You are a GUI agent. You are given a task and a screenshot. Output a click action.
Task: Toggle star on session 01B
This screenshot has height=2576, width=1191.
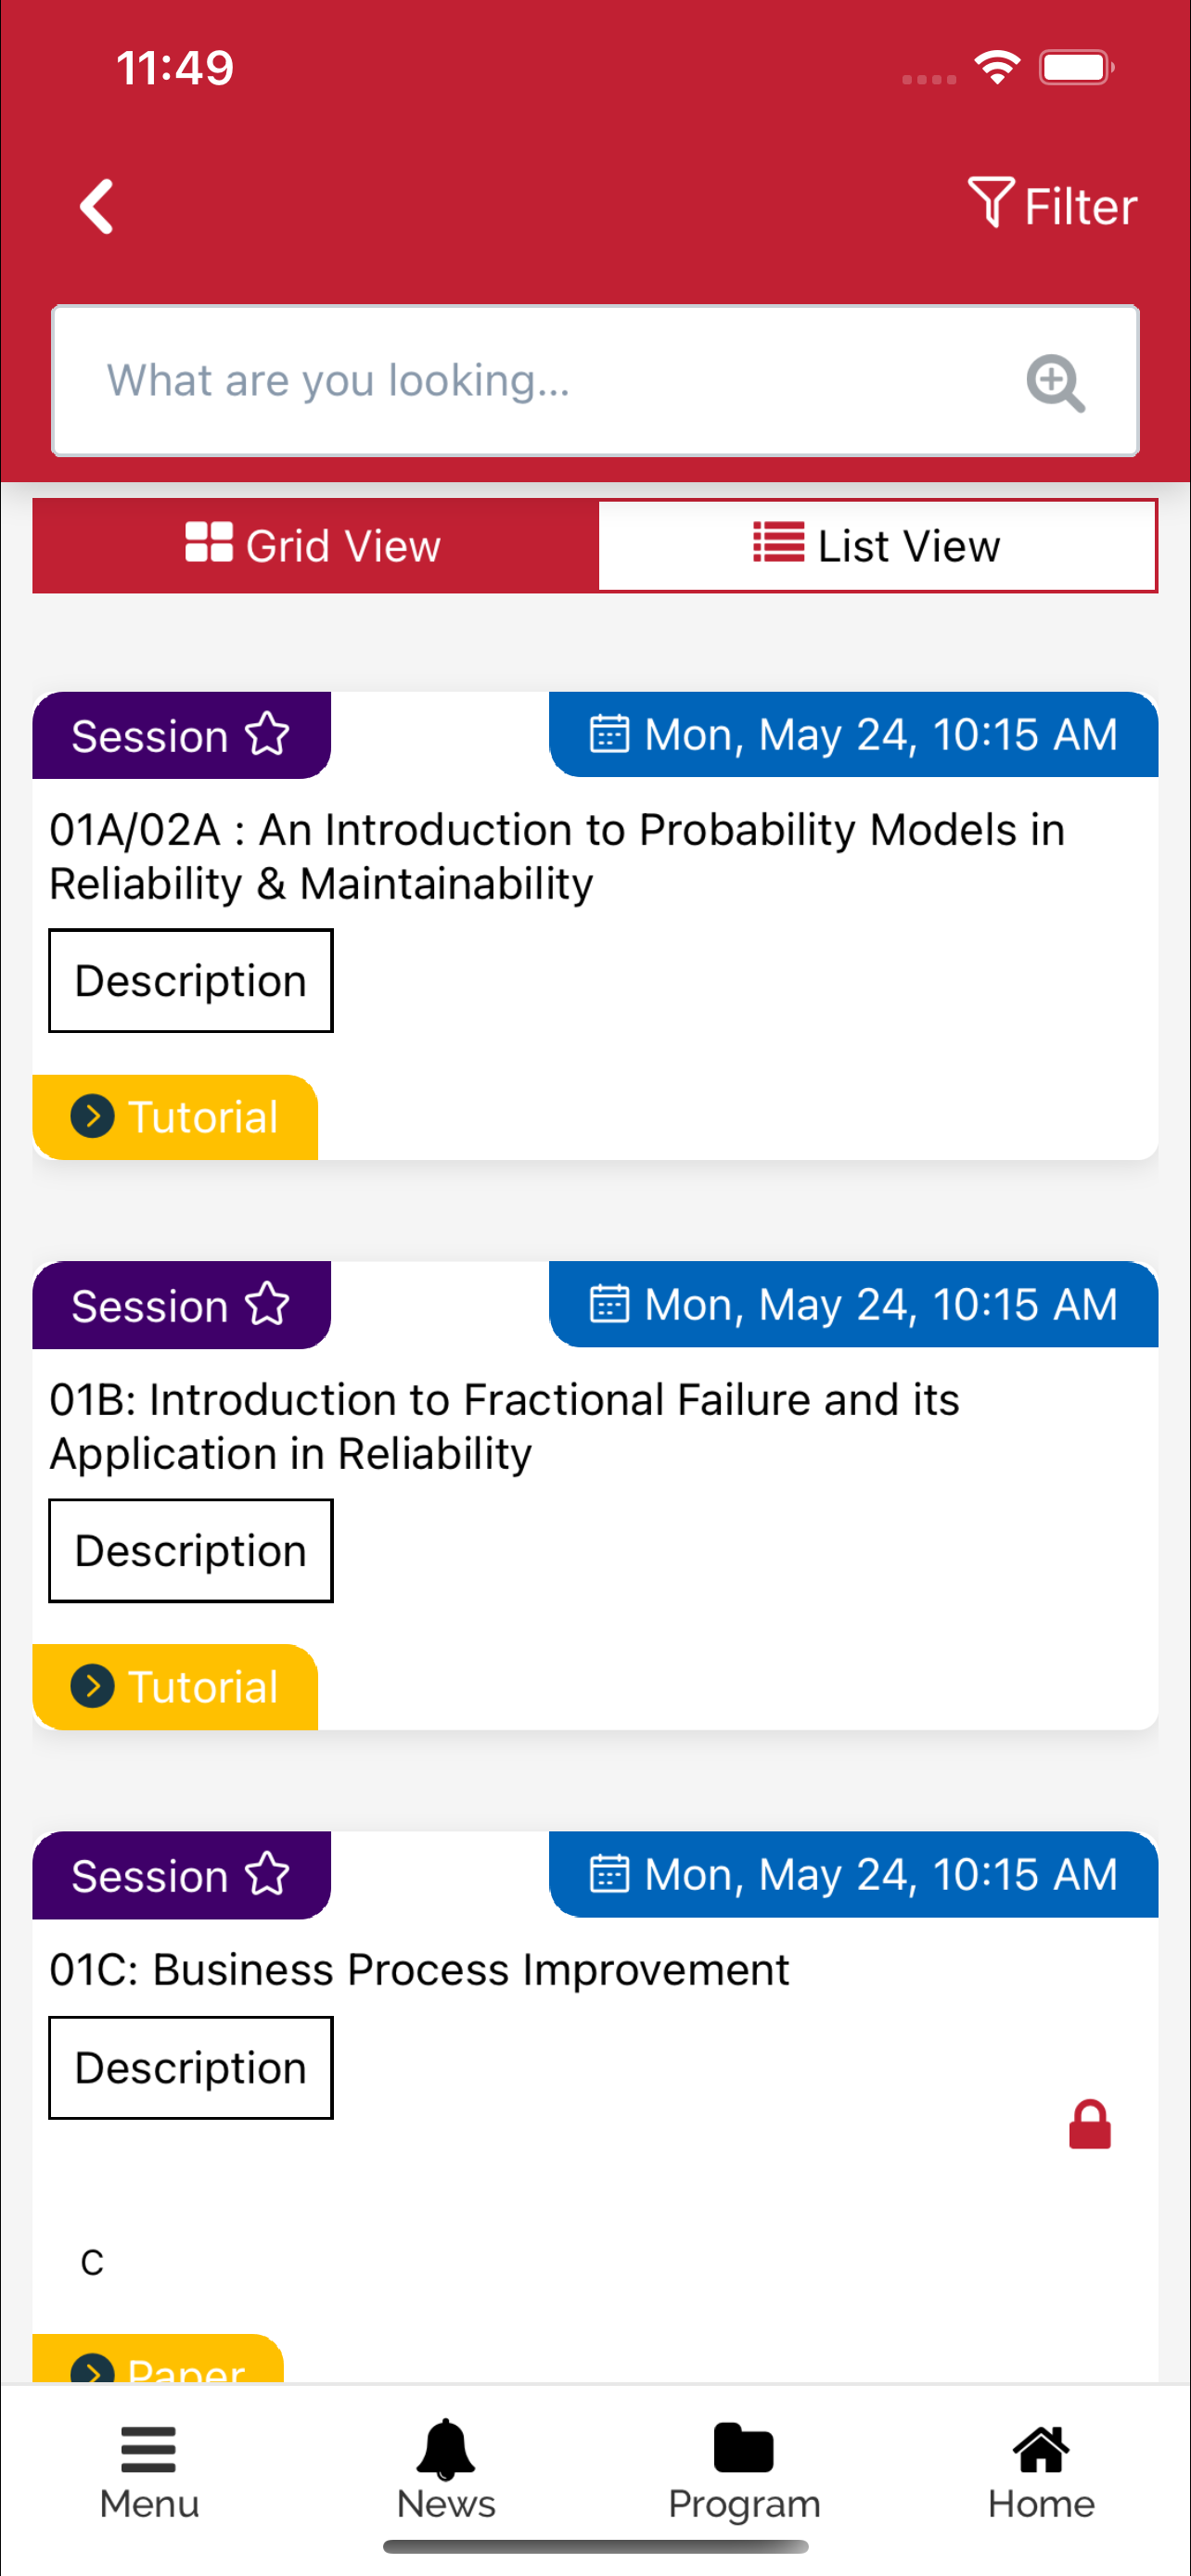[x=268, y=1305]
